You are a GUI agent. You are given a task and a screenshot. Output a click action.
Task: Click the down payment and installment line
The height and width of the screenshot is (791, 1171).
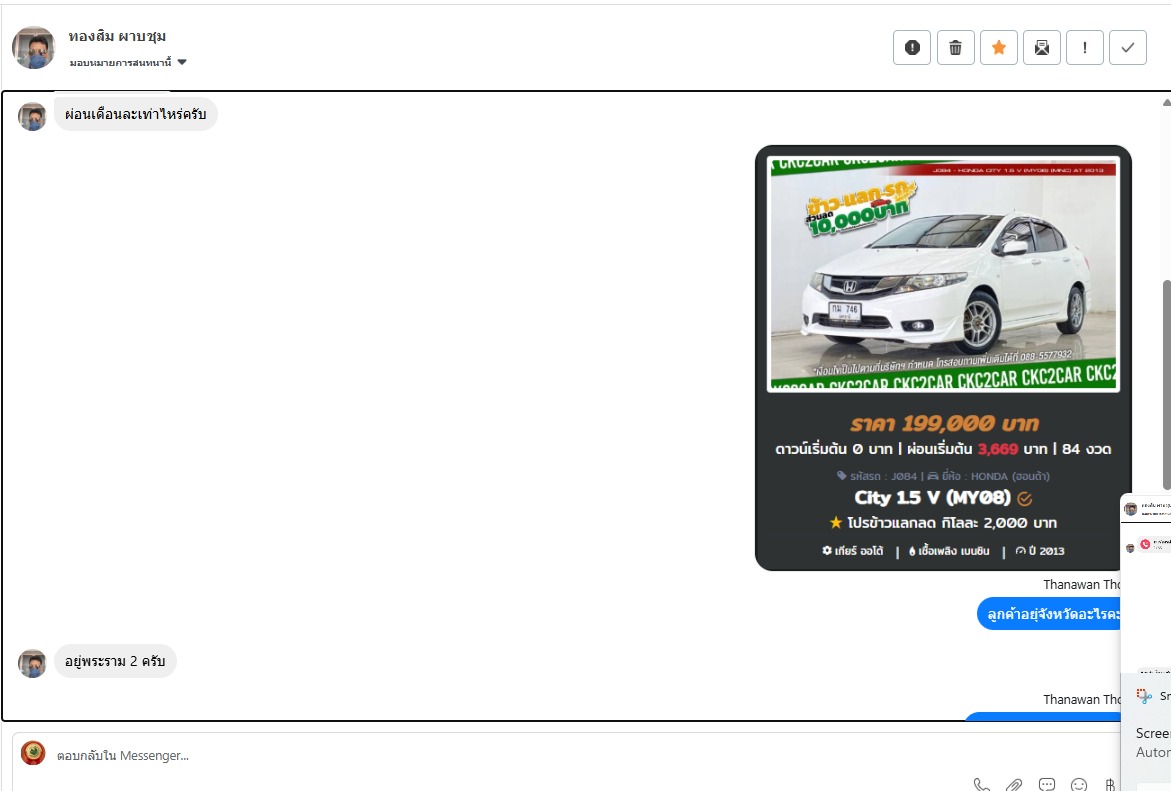click(x=943, y=449)
